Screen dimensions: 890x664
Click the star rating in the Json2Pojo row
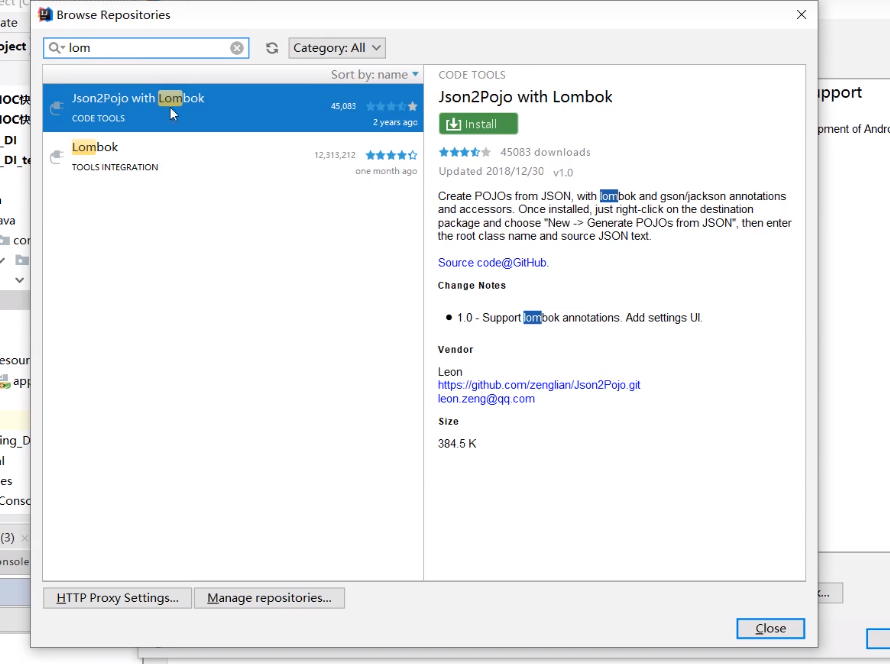tap(392, 106)
